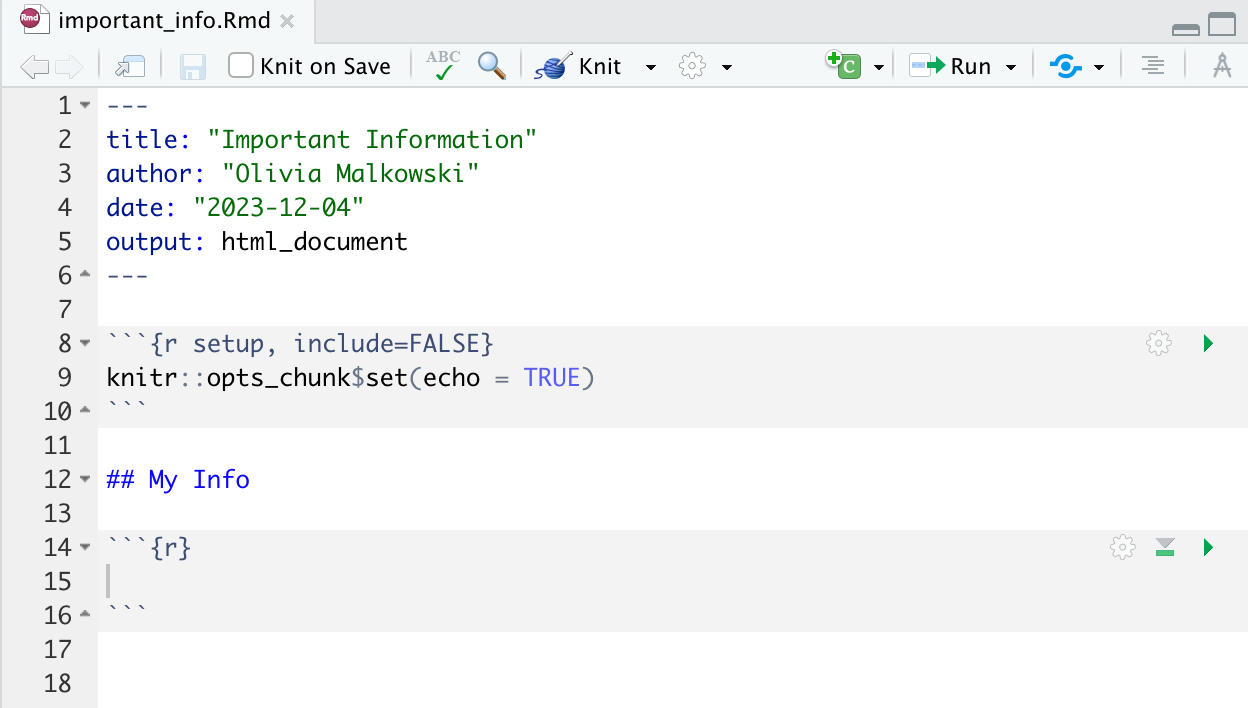This screenshot has height=708, width=1248.
Task: Insert a new code chunk
Action: (843, 66)
